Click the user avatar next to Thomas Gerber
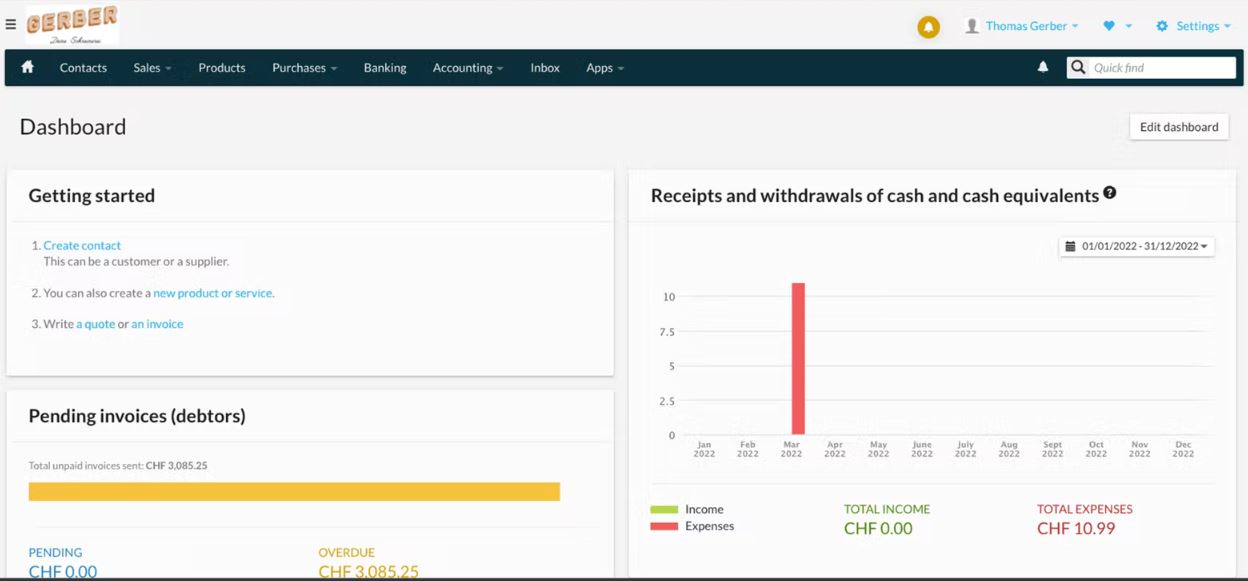This screenshot has height=581, width=1248. coord(971,26)
